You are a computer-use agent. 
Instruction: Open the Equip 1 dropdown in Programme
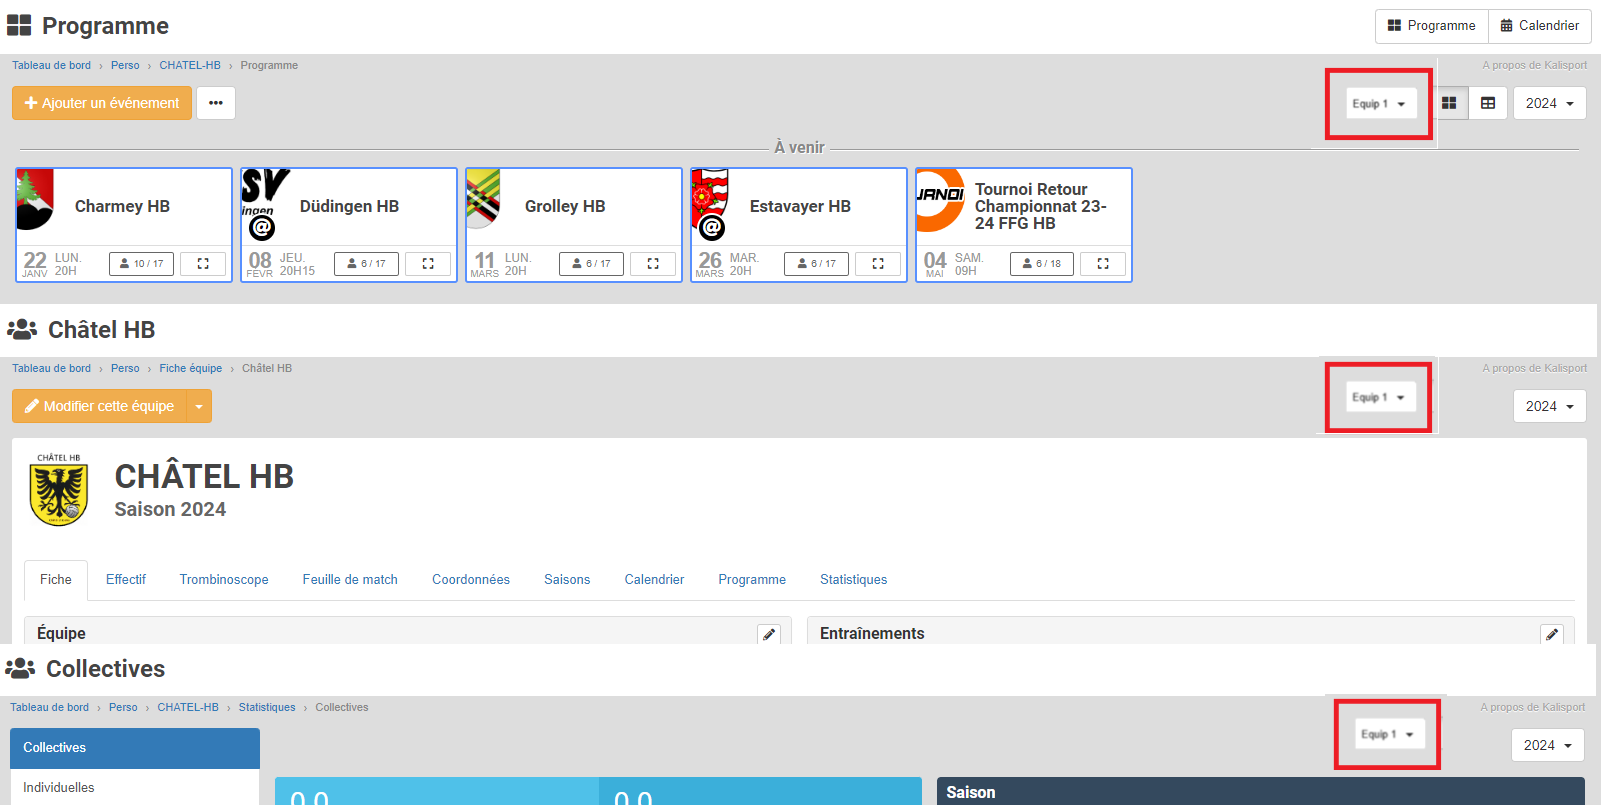click(1379, 104)
